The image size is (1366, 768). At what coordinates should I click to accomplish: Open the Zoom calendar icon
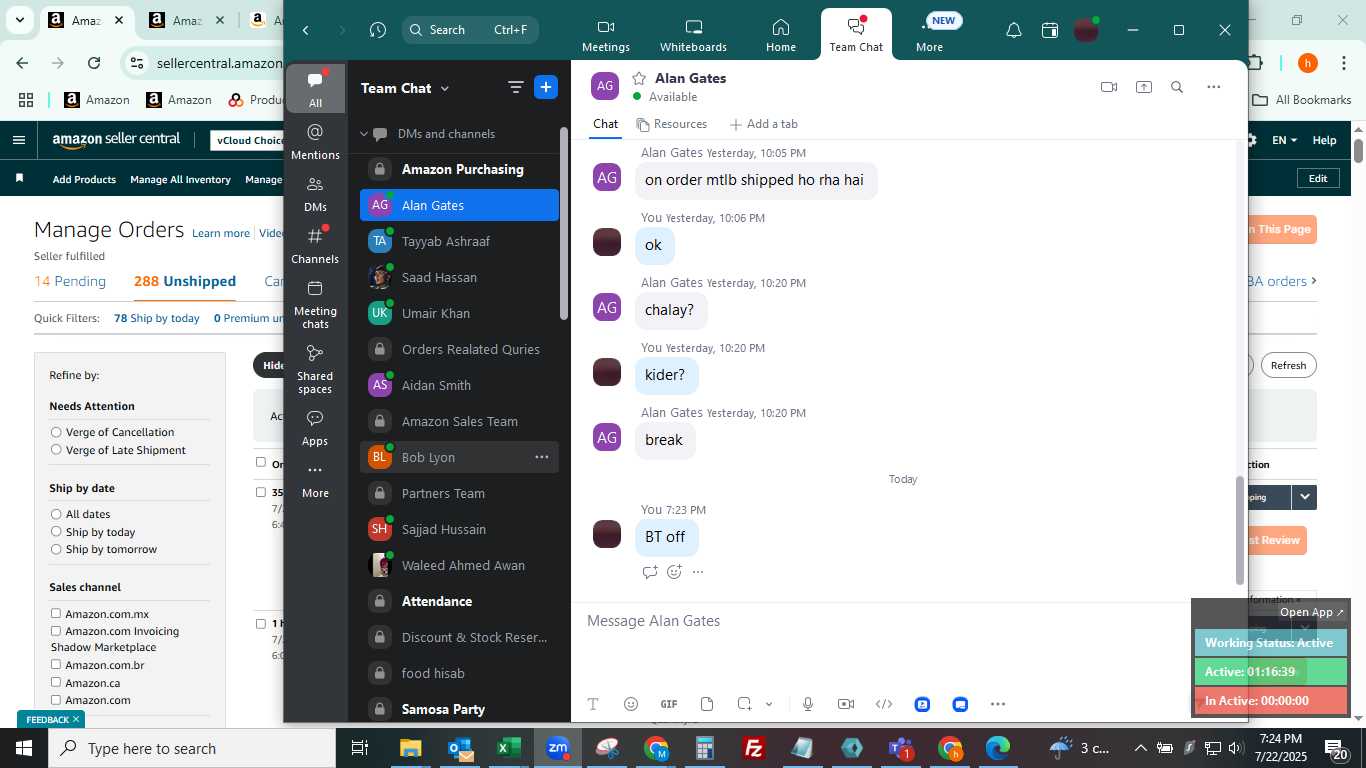click(x=1049, y=30)
